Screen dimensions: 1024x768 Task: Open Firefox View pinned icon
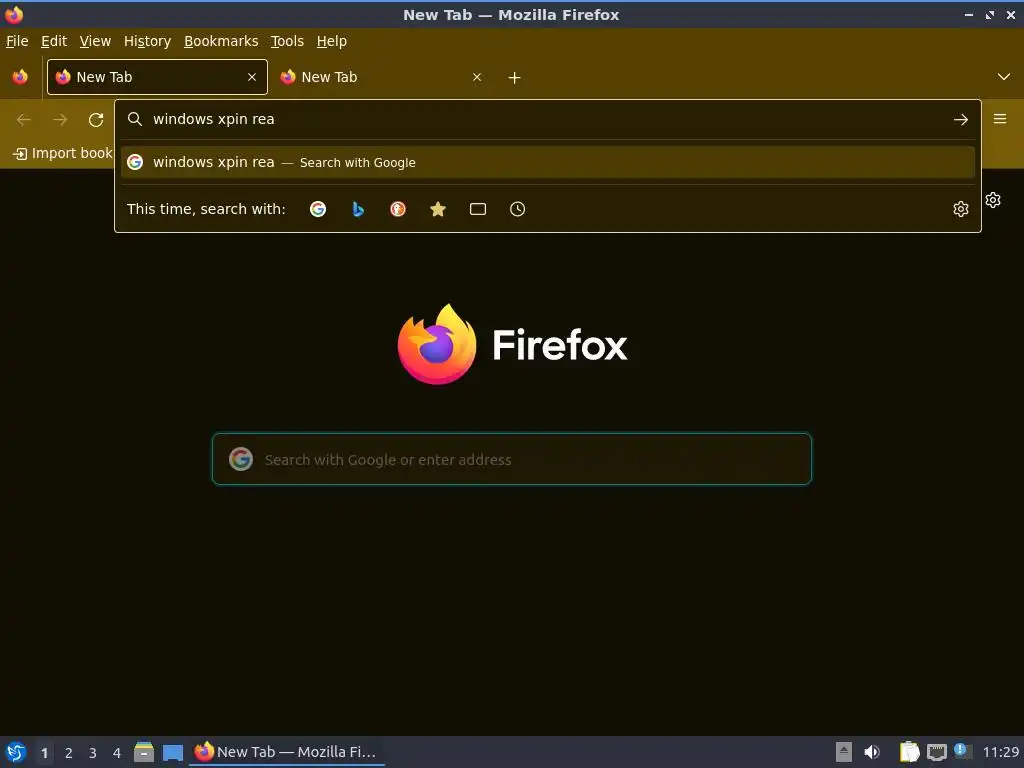(20, 77)
